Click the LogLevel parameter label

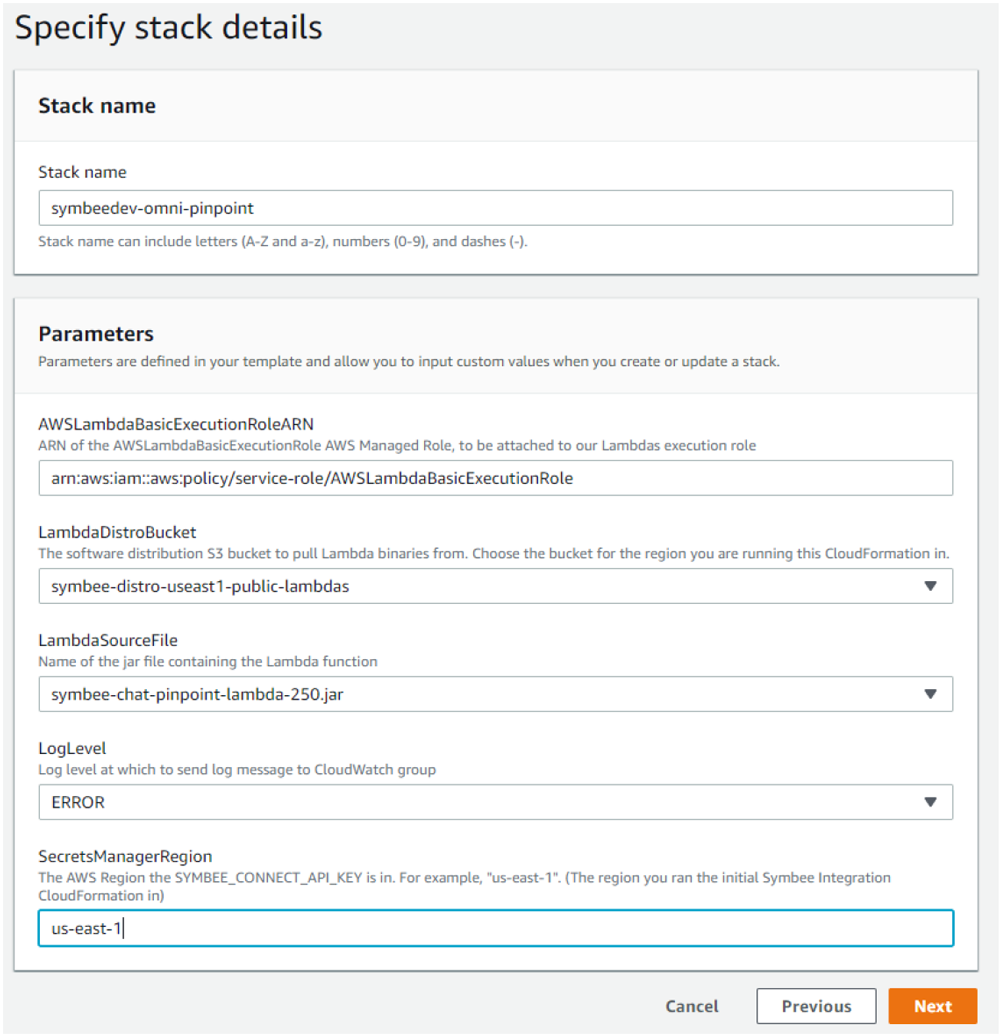click(72, 749)
